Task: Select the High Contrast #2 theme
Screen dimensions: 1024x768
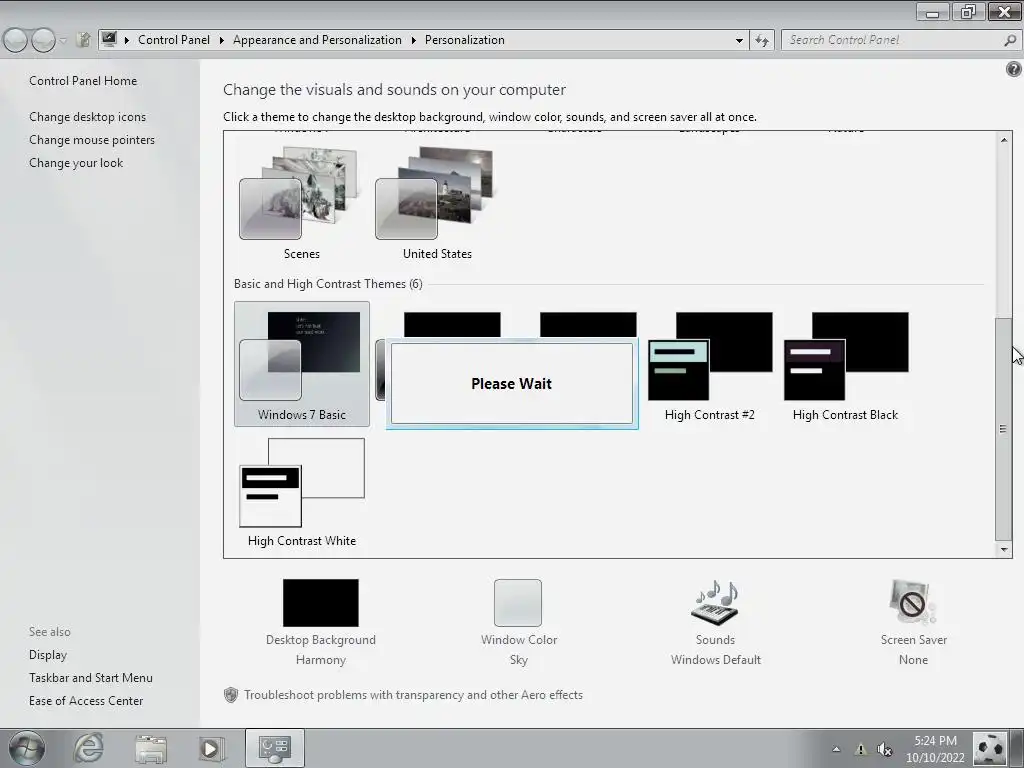Action: coord(710,364)
